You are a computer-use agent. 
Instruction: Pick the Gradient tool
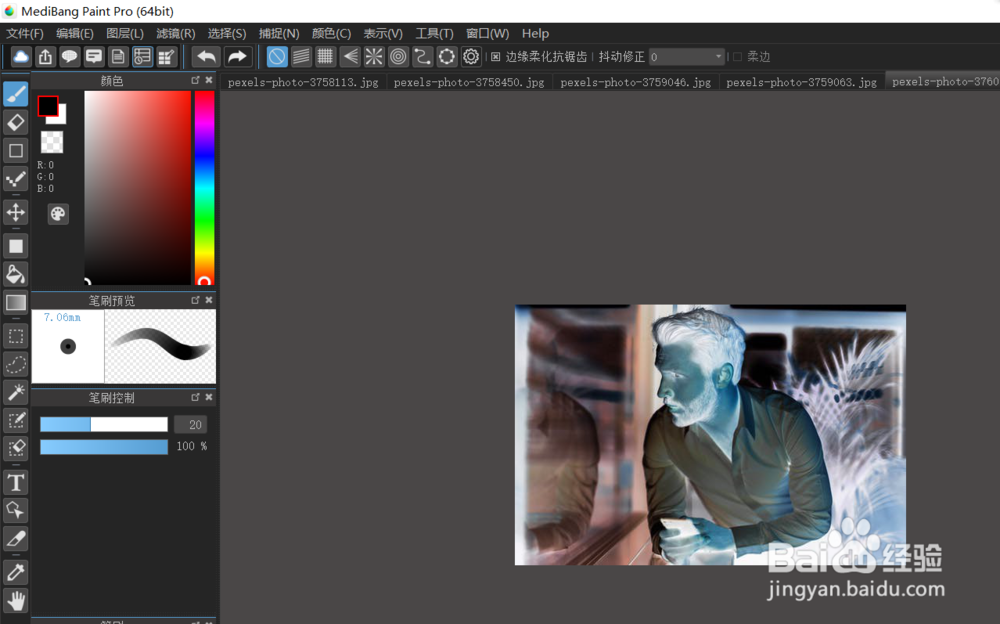[16, 302]
